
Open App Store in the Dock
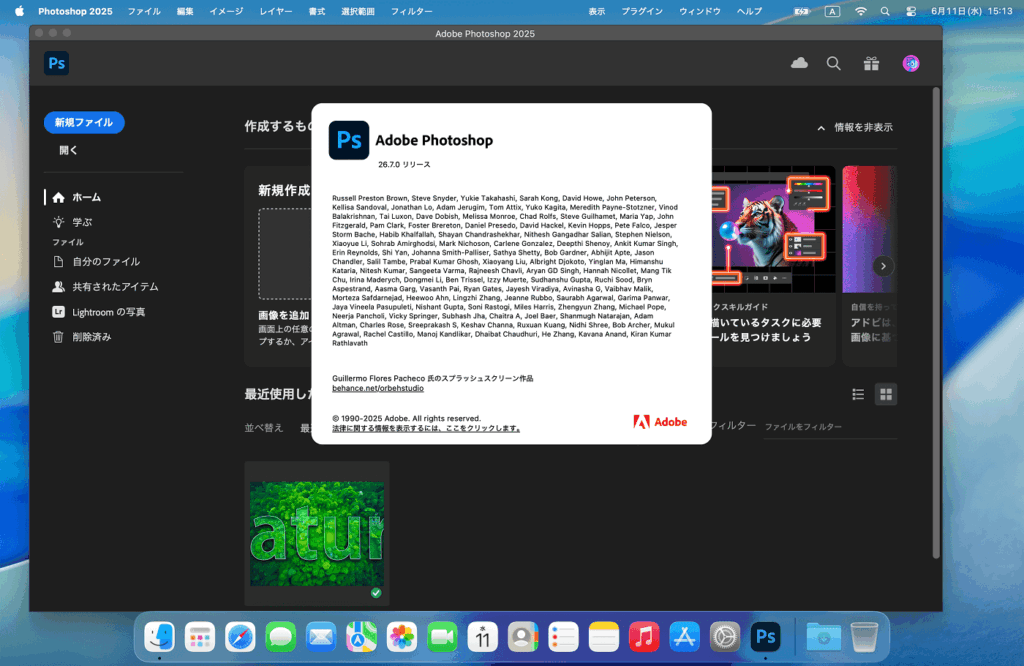click(x=684, y=637)
